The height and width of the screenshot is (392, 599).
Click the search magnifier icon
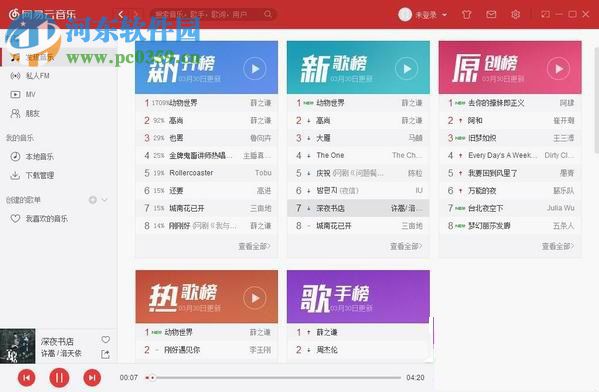tap(268, 14)
